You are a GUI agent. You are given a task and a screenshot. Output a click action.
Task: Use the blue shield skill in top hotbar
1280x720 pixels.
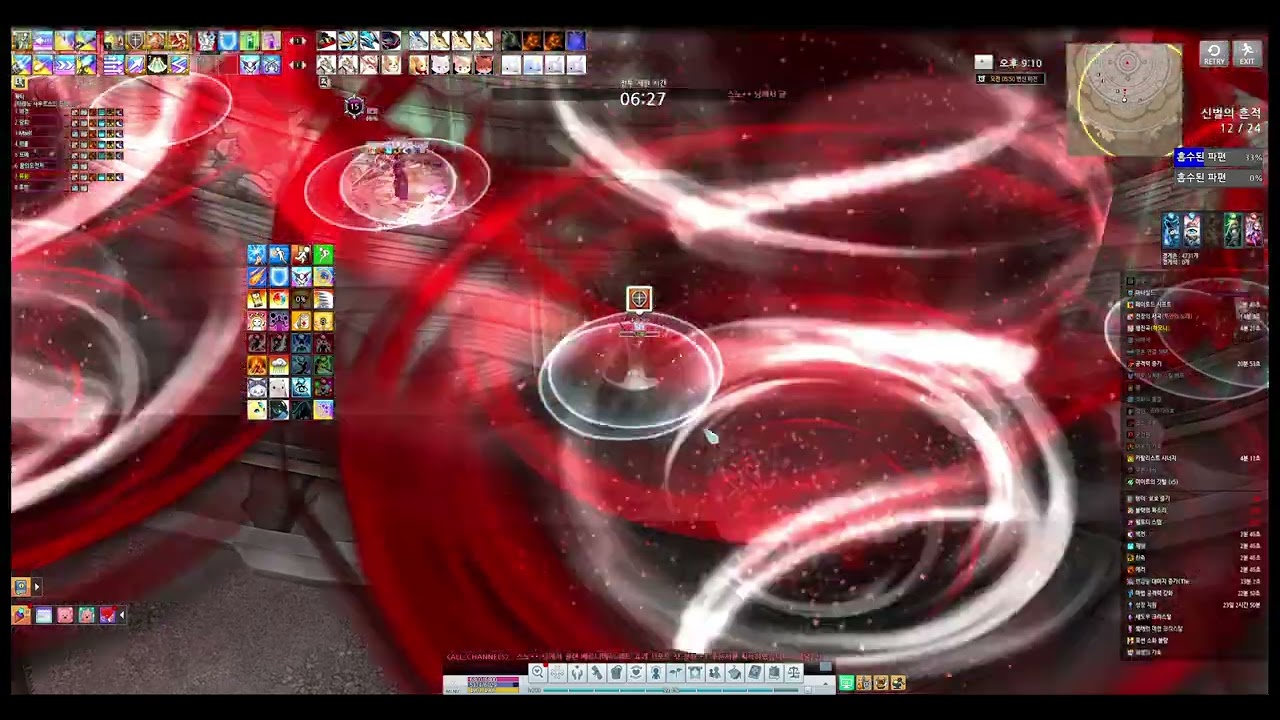pyautogui.click(x=228, y=41)
